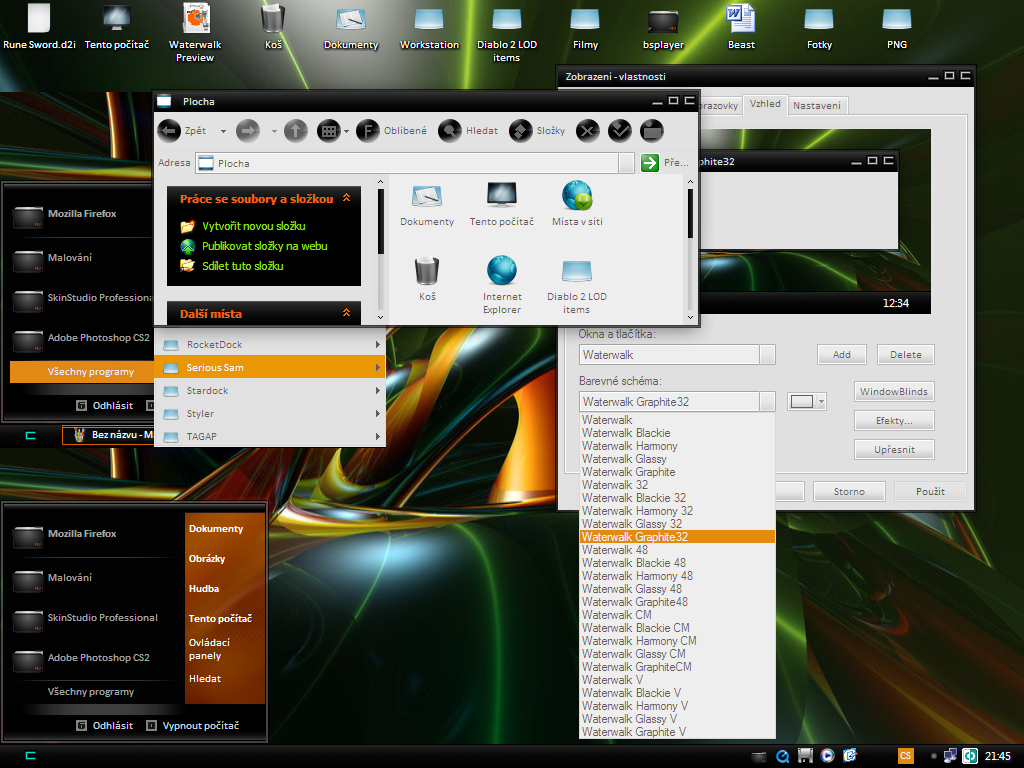Image resolution: width=1024 pixels, height=768 pixels.
Task: Open the Stardock submenu entry
Action: coord(270,391)
